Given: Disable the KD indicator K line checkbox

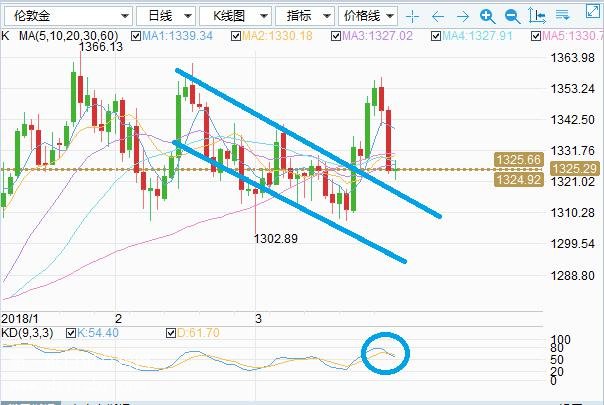Looking at the screenshot, I should pyautogui.click(x=71, y=333).
